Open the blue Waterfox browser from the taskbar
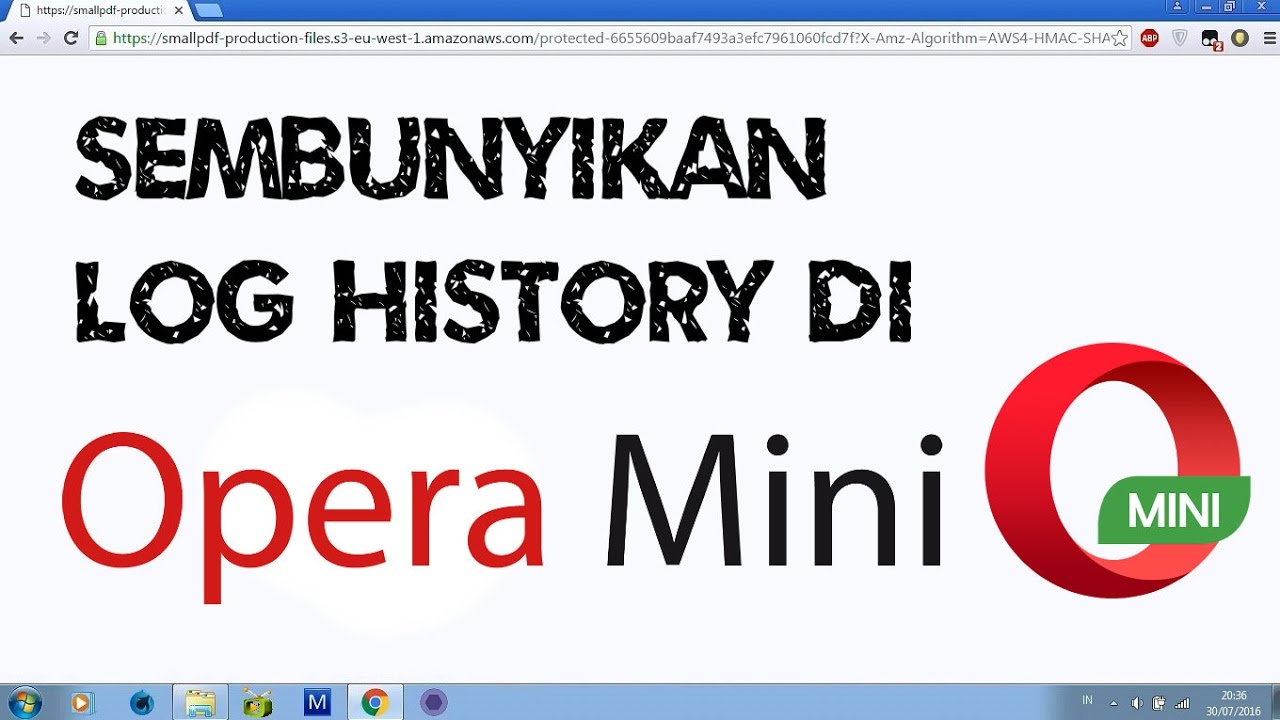1280x720 pixels. pos(141,703)
